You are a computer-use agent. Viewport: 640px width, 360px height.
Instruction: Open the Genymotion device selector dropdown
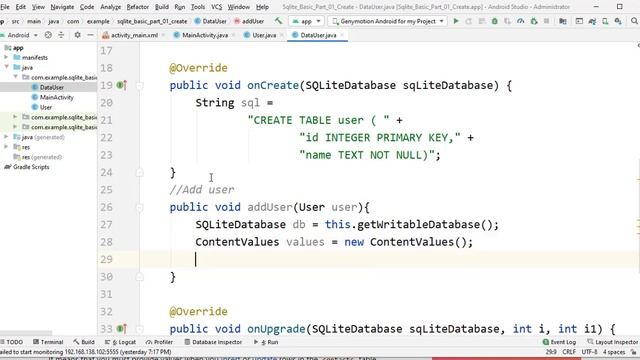pyautogui.click(x=387, y=21)
